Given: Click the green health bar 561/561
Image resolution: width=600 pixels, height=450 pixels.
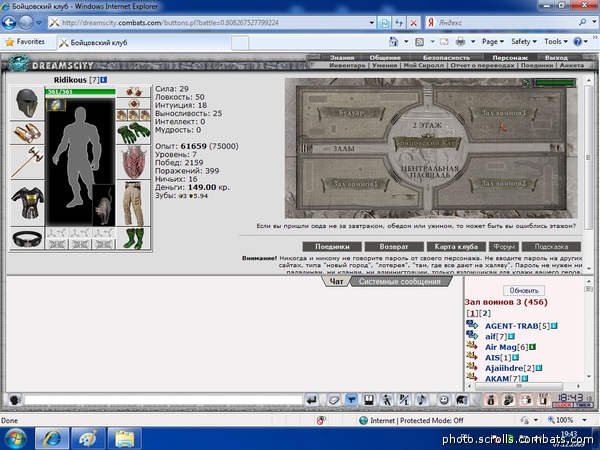Looking at the screenshot, I should coord(80,91).
